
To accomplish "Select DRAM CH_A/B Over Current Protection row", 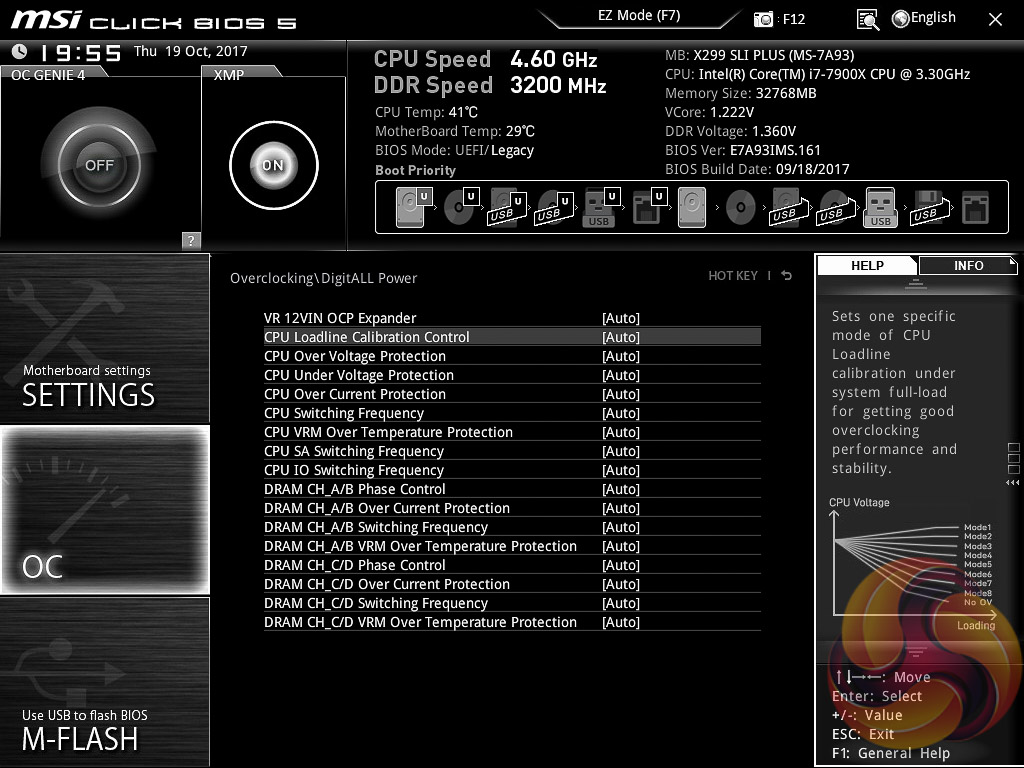I will click(512, 508).
